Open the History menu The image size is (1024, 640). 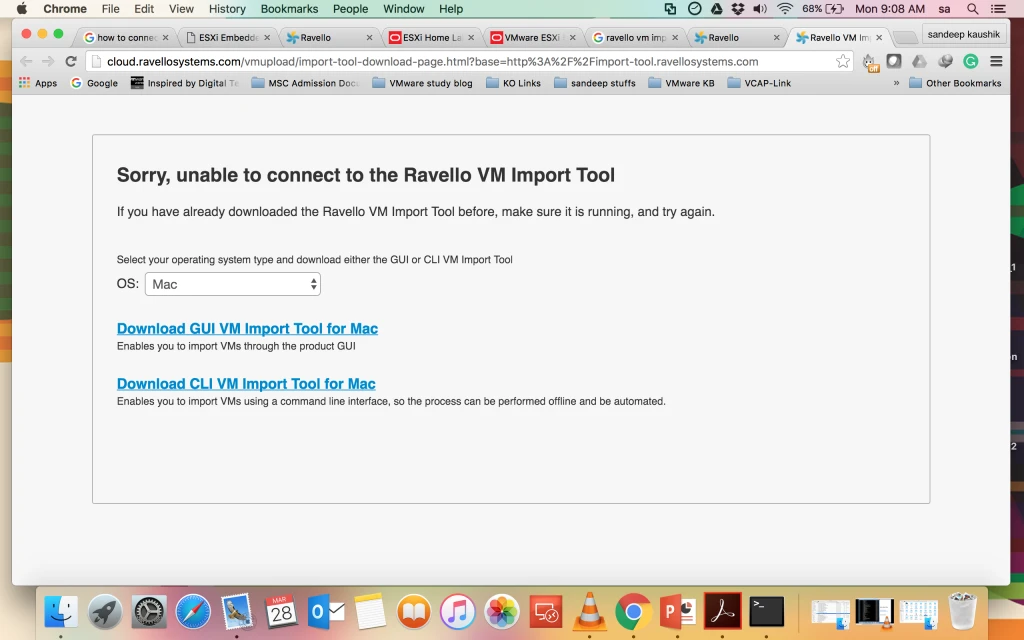(x=227, y=9)
